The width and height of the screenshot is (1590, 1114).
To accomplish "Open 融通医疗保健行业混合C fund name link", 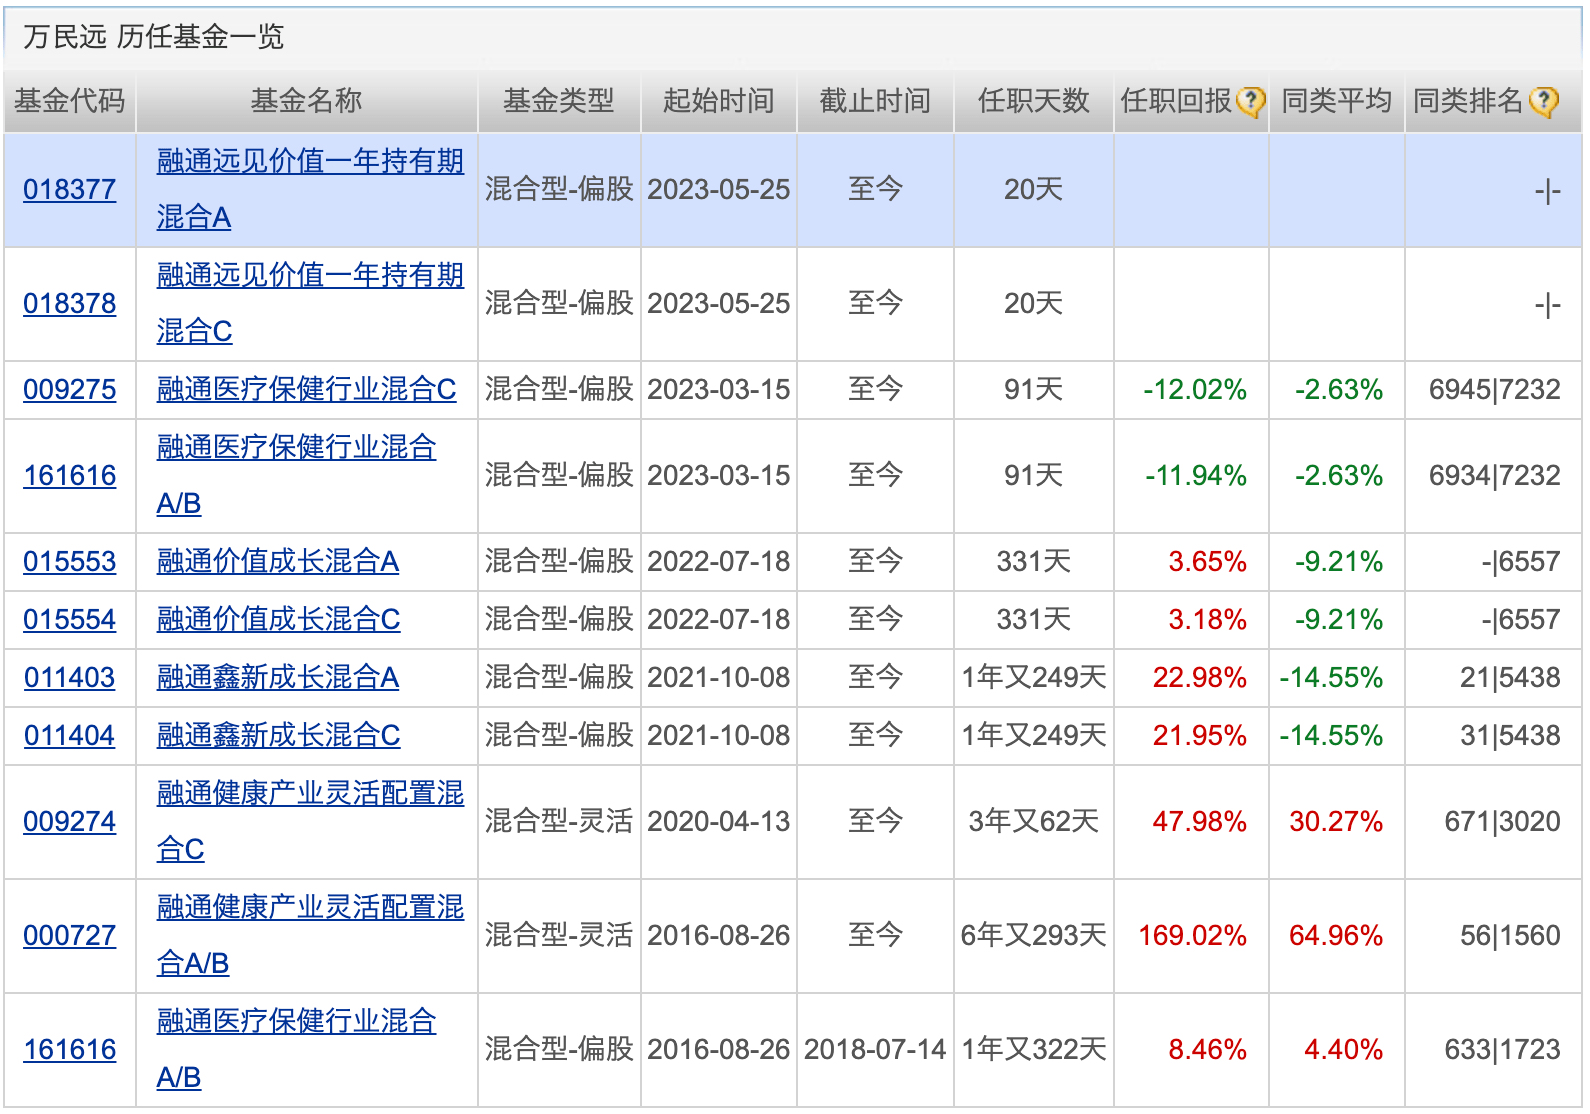I will click(307, 389).
